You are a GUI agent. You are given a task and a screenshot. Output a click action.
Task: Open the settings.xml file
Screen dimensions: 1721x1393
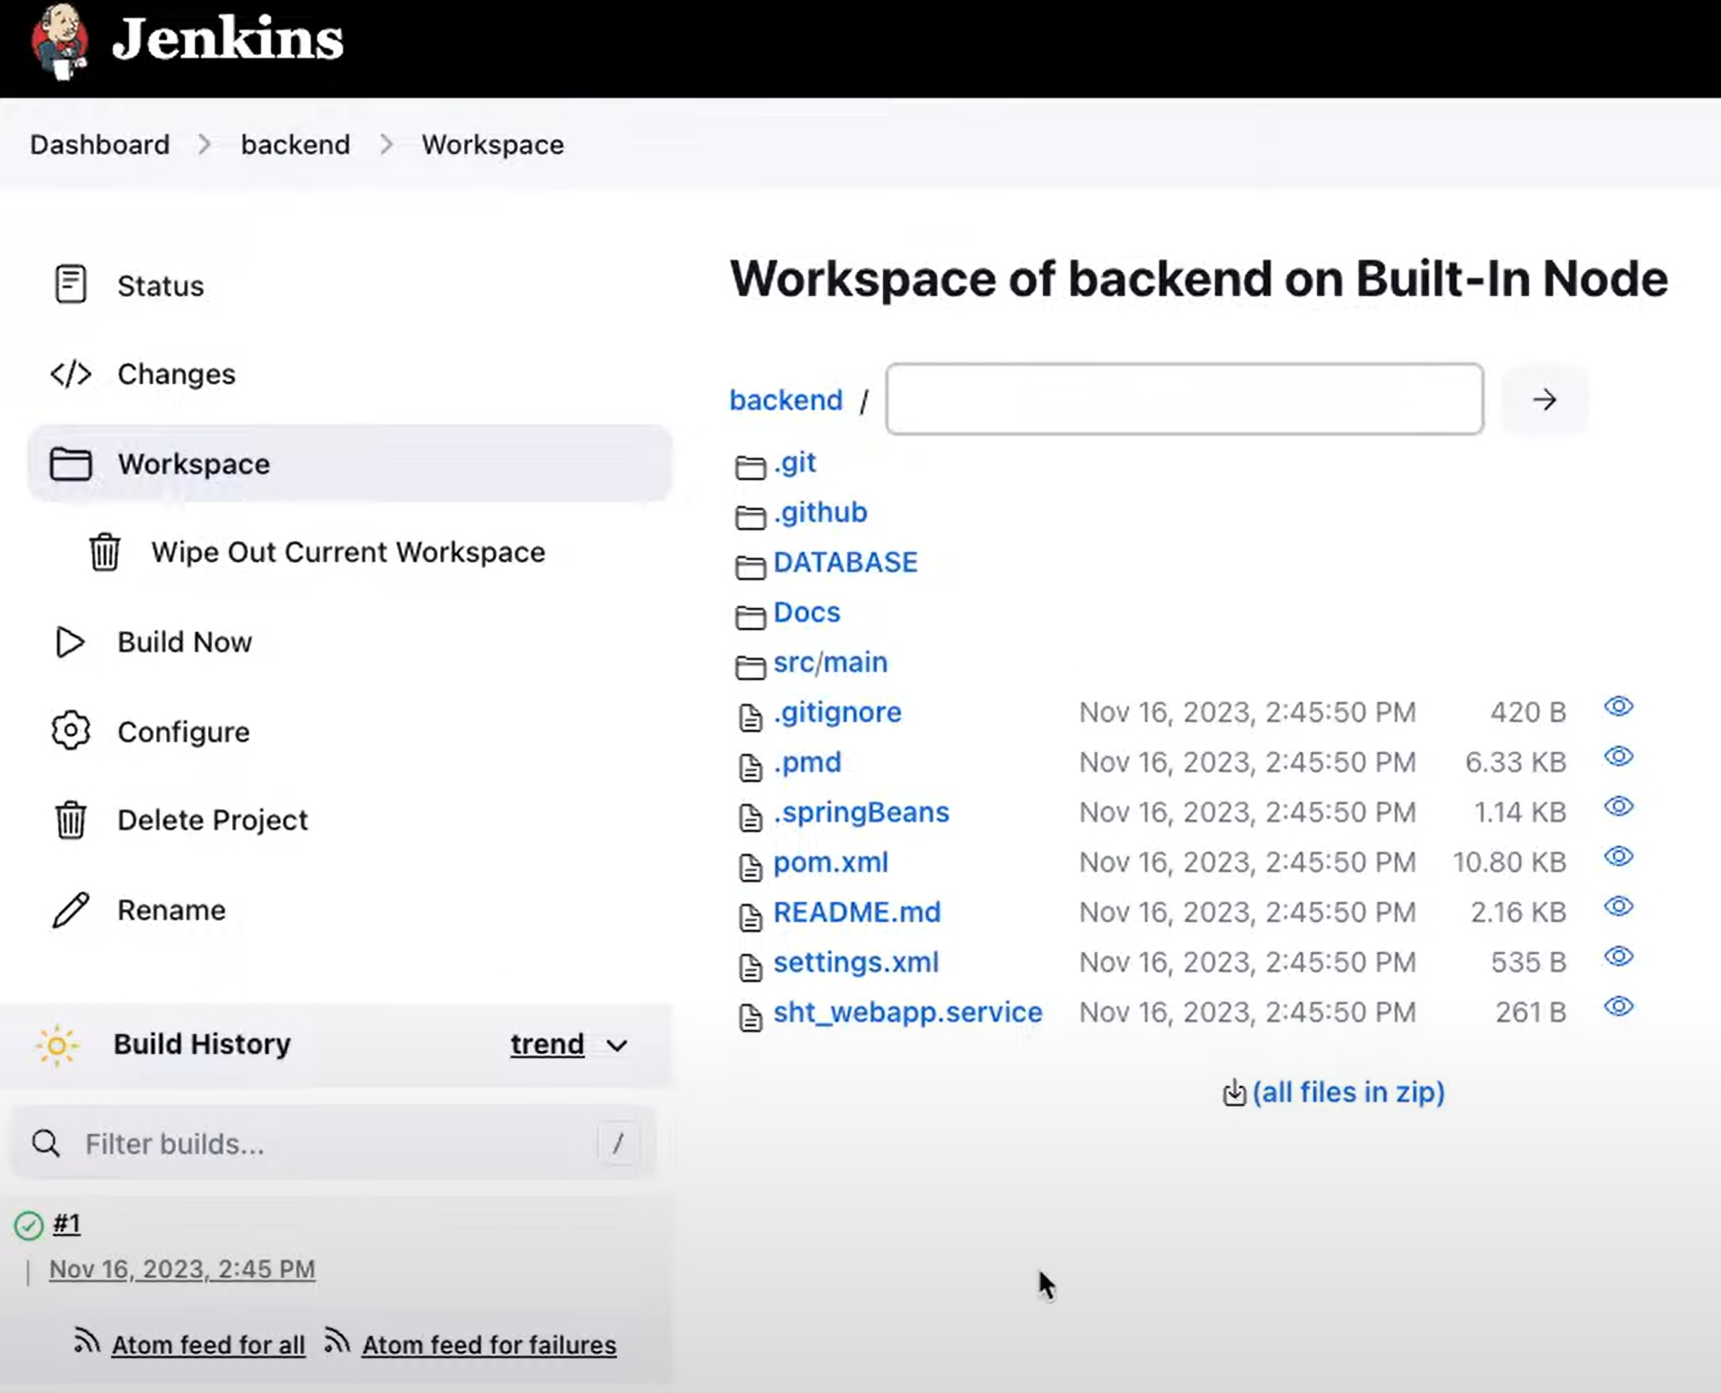point(856,962)
